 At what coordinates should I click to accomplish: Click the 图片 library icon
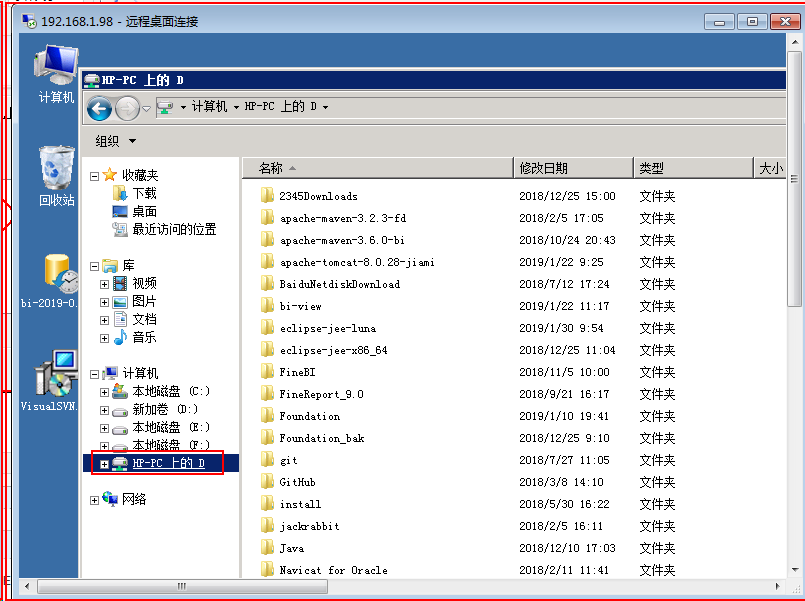pyautogui.click(x=120, y=302)
